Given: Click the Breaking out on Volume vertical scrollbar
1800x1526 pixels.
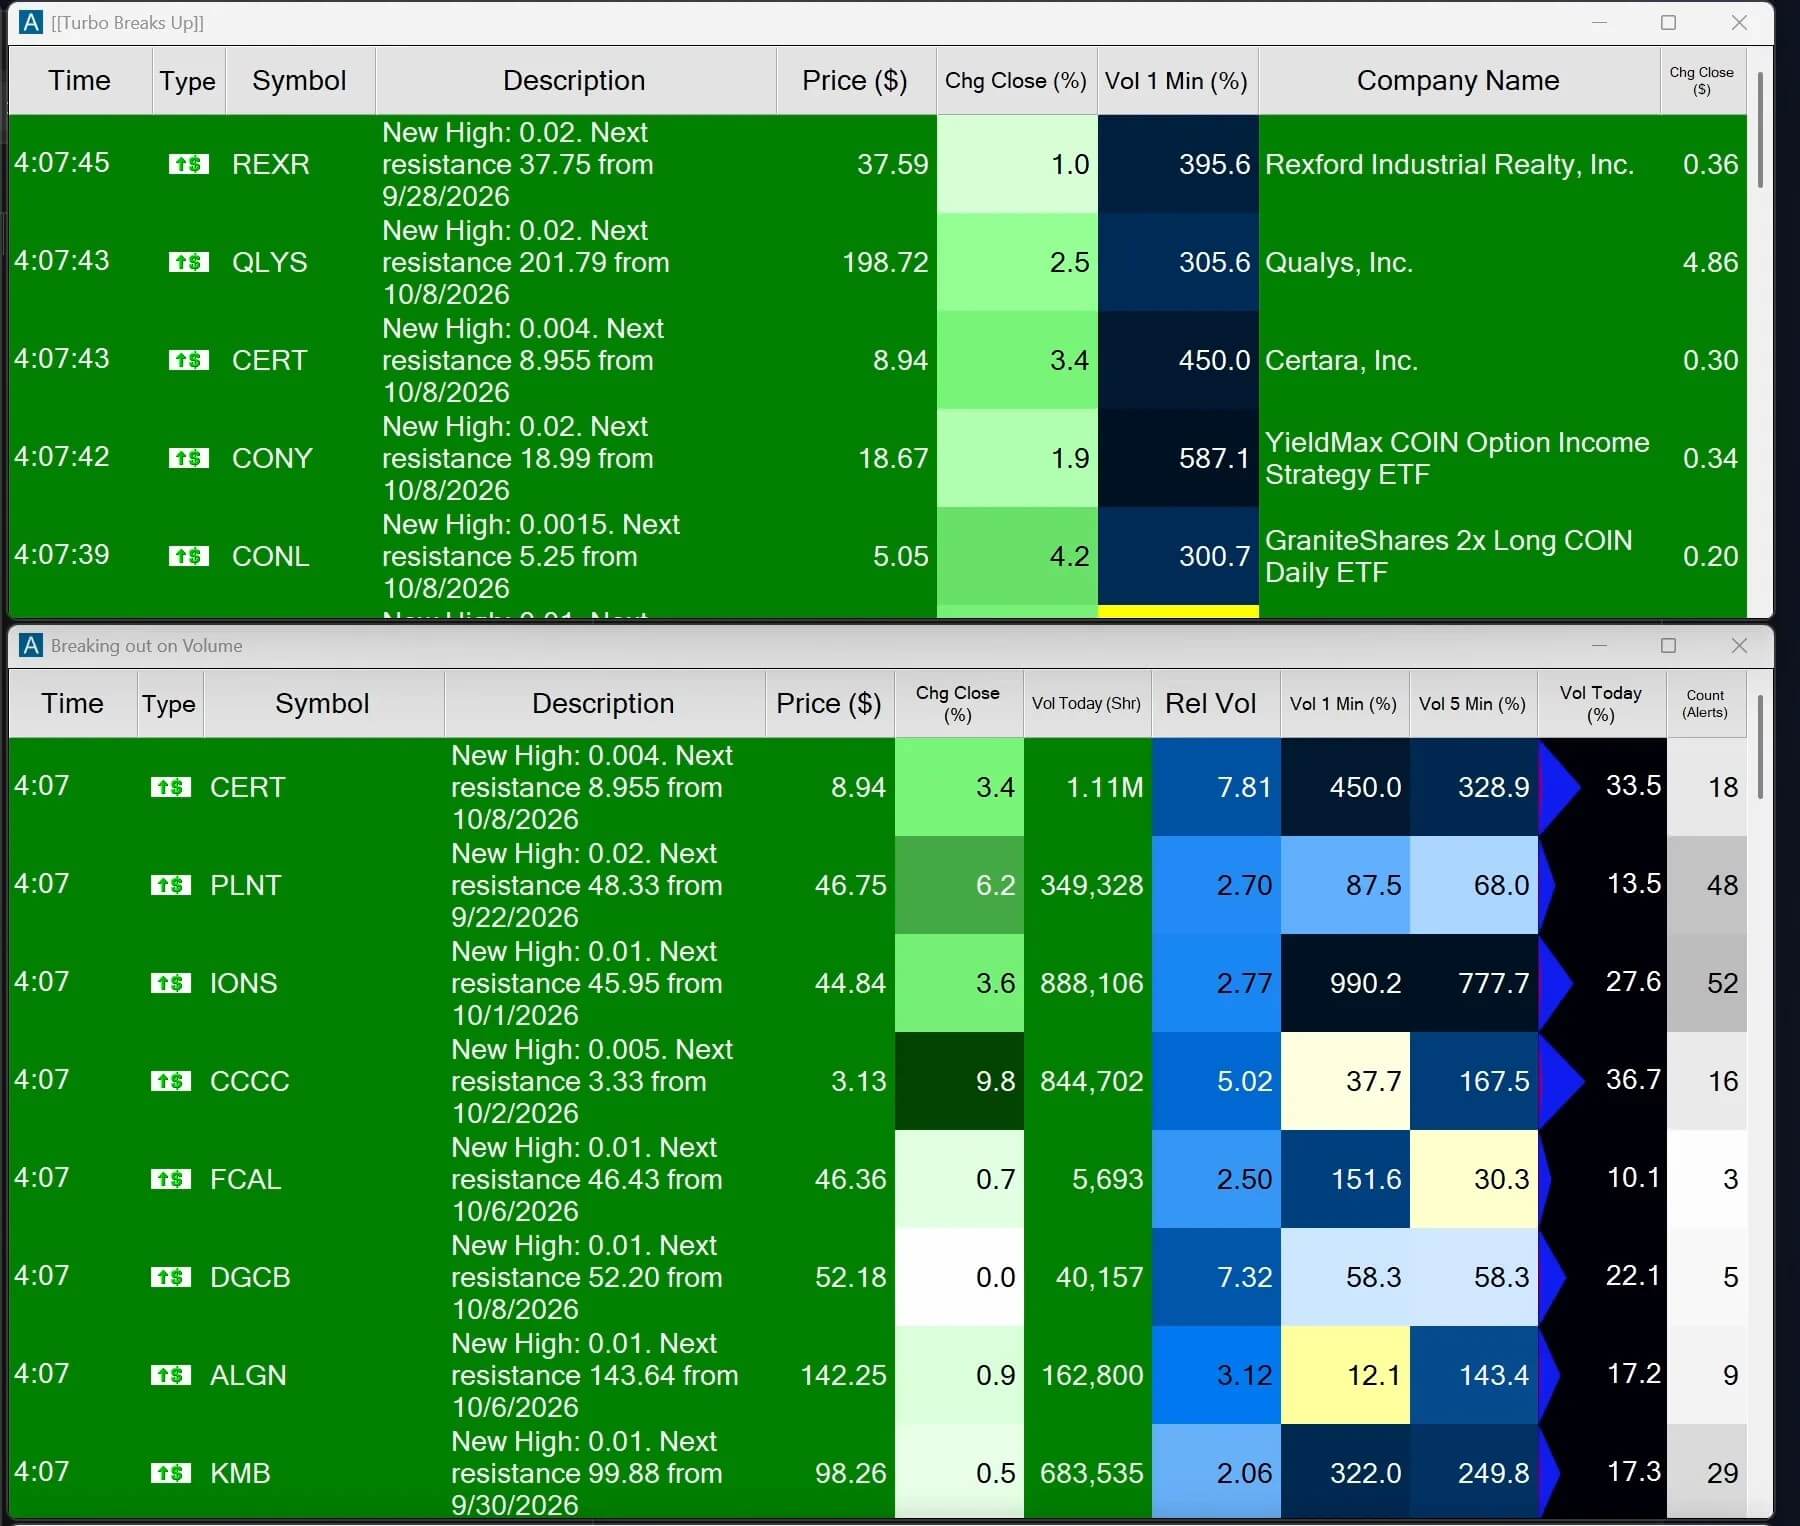Looking at the screenshot, I should 1760,747.
